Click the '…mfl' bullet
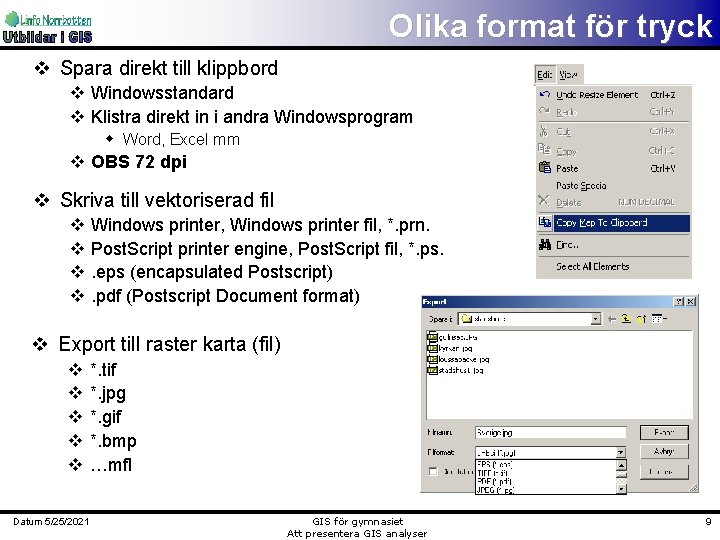This screenshot has height=540, width=720. click(x=111, y=465)
